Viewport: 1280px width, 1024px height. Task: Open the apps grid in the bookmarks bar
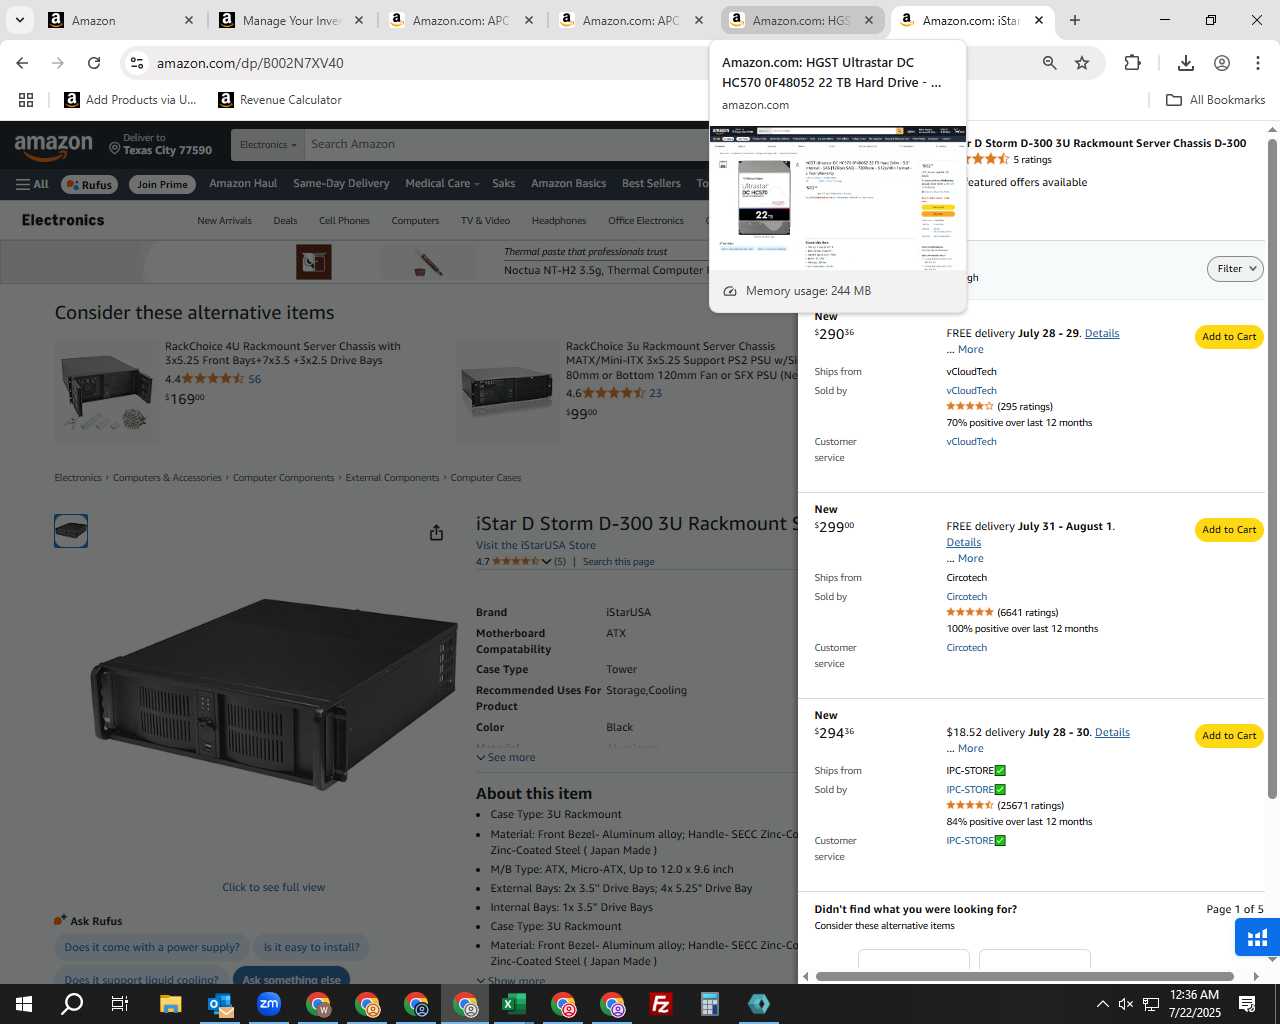point(26,100)
